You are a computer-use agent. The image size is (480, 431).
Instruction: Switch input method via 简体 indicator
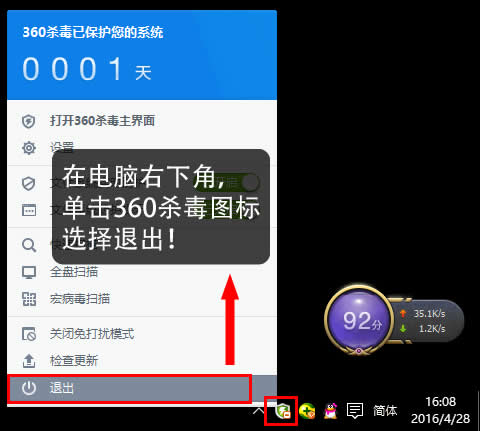coord(385,411)
